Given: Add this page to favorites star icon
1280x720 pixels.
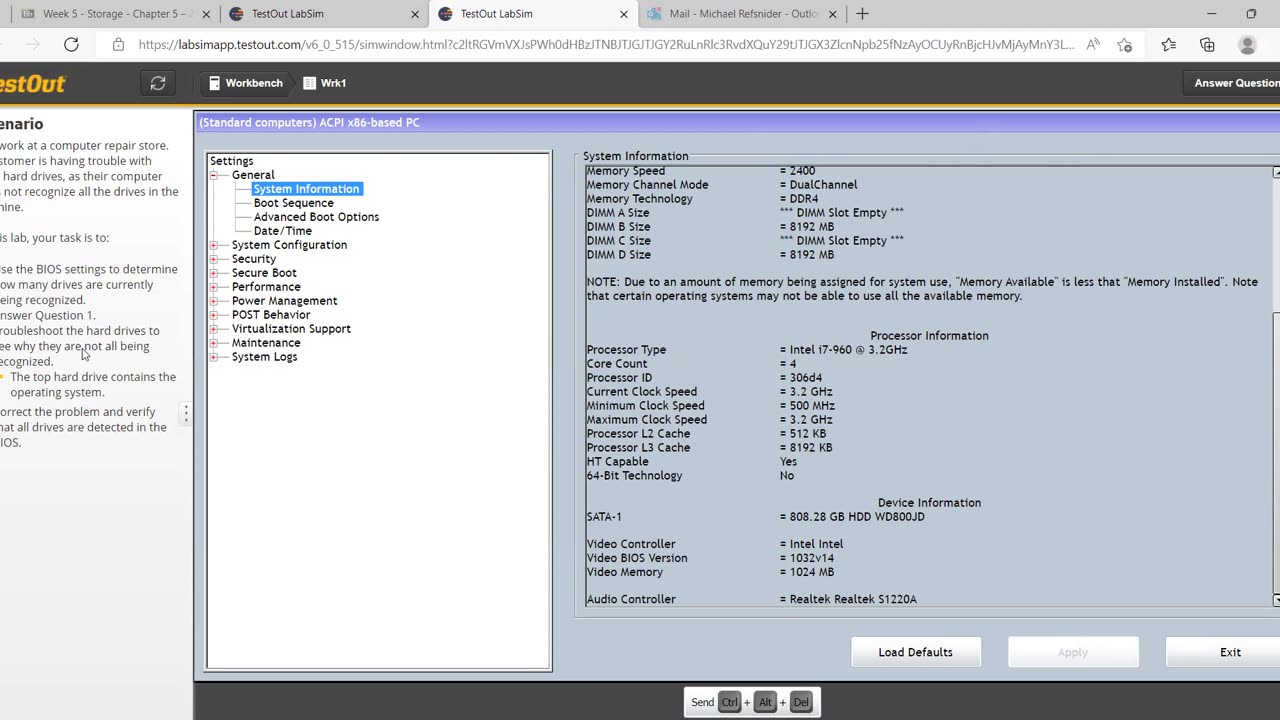Looking at the screenshot, I should (1125, 45).
